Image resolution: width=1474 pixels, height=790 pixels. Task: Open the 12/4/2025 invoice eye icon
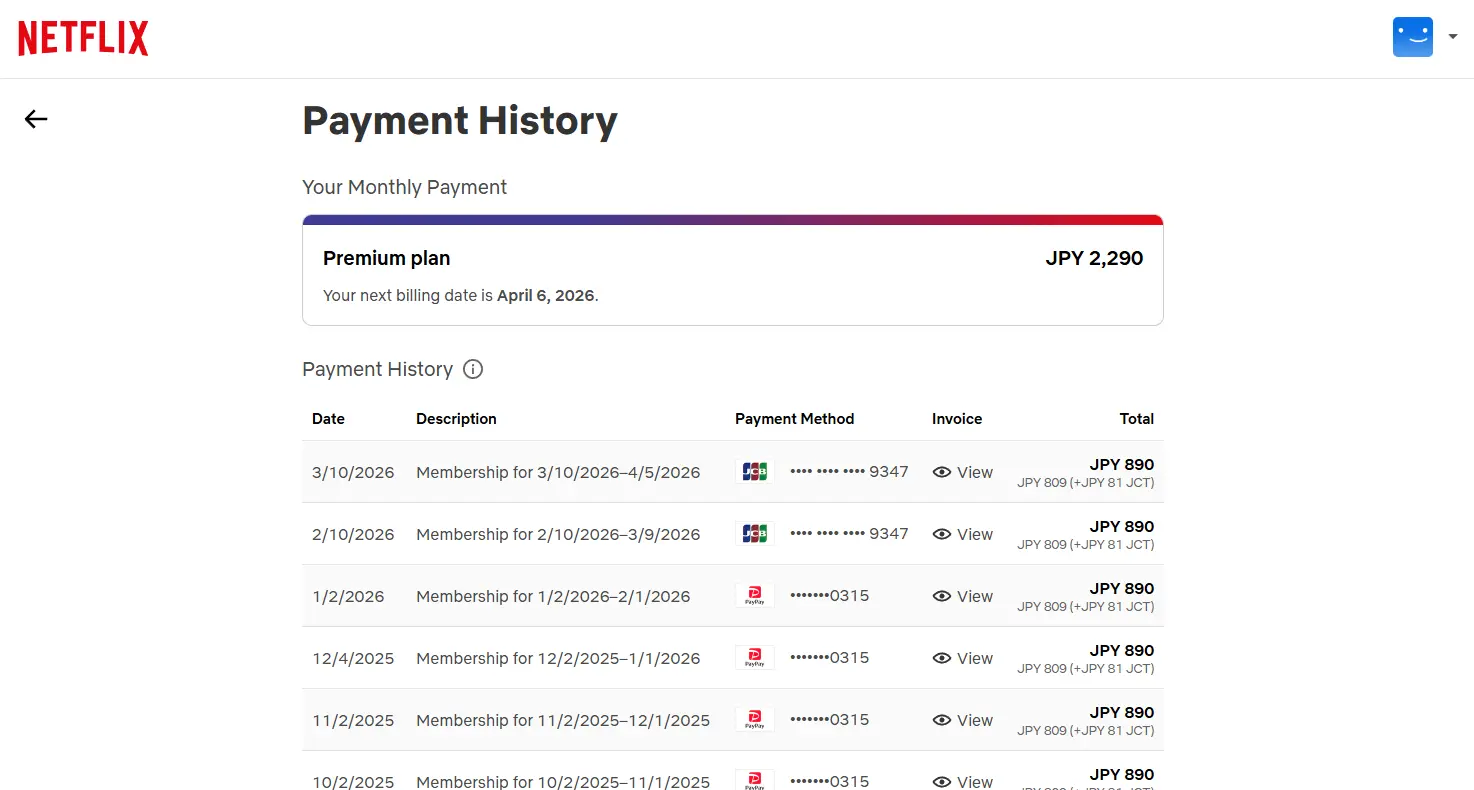coord(941,658)
